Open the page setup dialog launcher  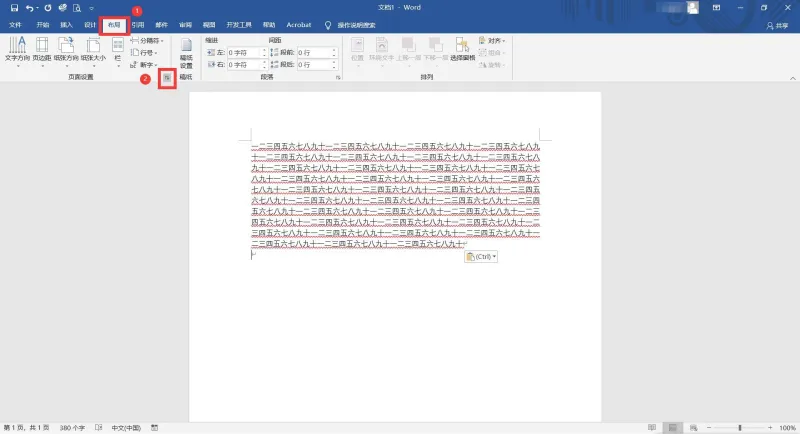pos(167,78)
